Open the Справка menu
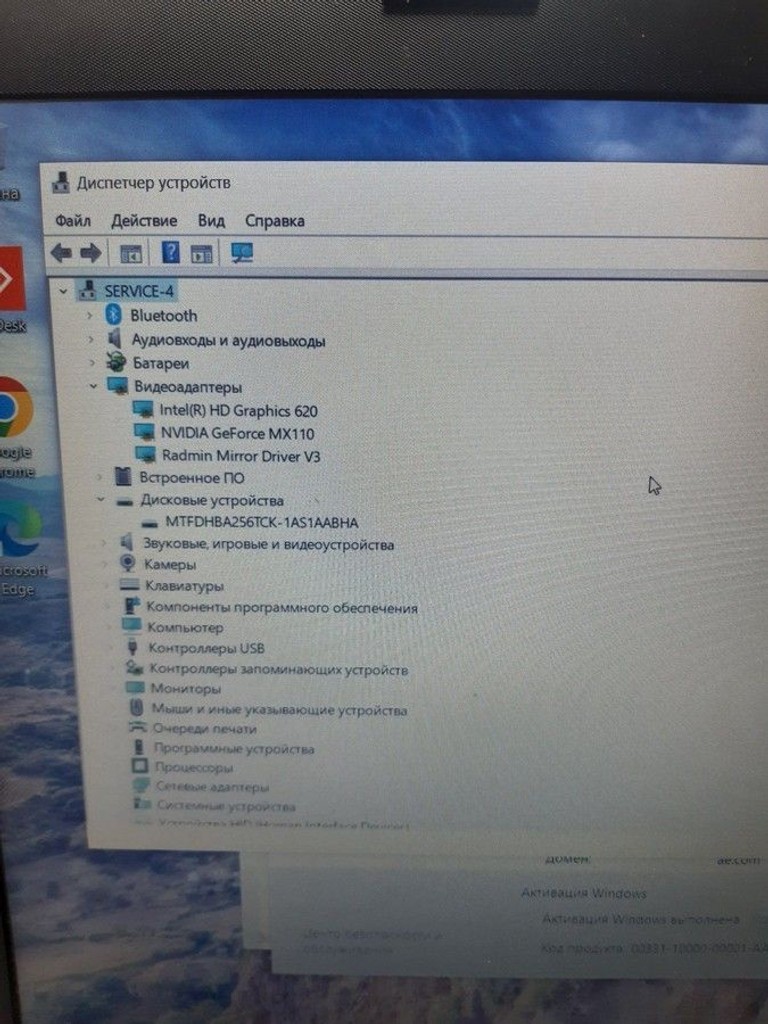The height and width of the screenshot is (1024, 768). (274, 221)
